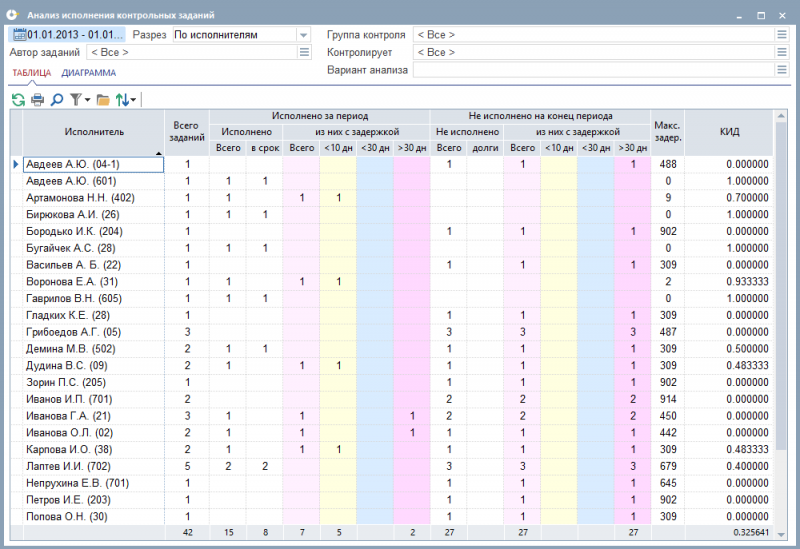This screenshot has height=549, width=800.
Task: Click the filter funnel icon
Action: pos(76,99)
